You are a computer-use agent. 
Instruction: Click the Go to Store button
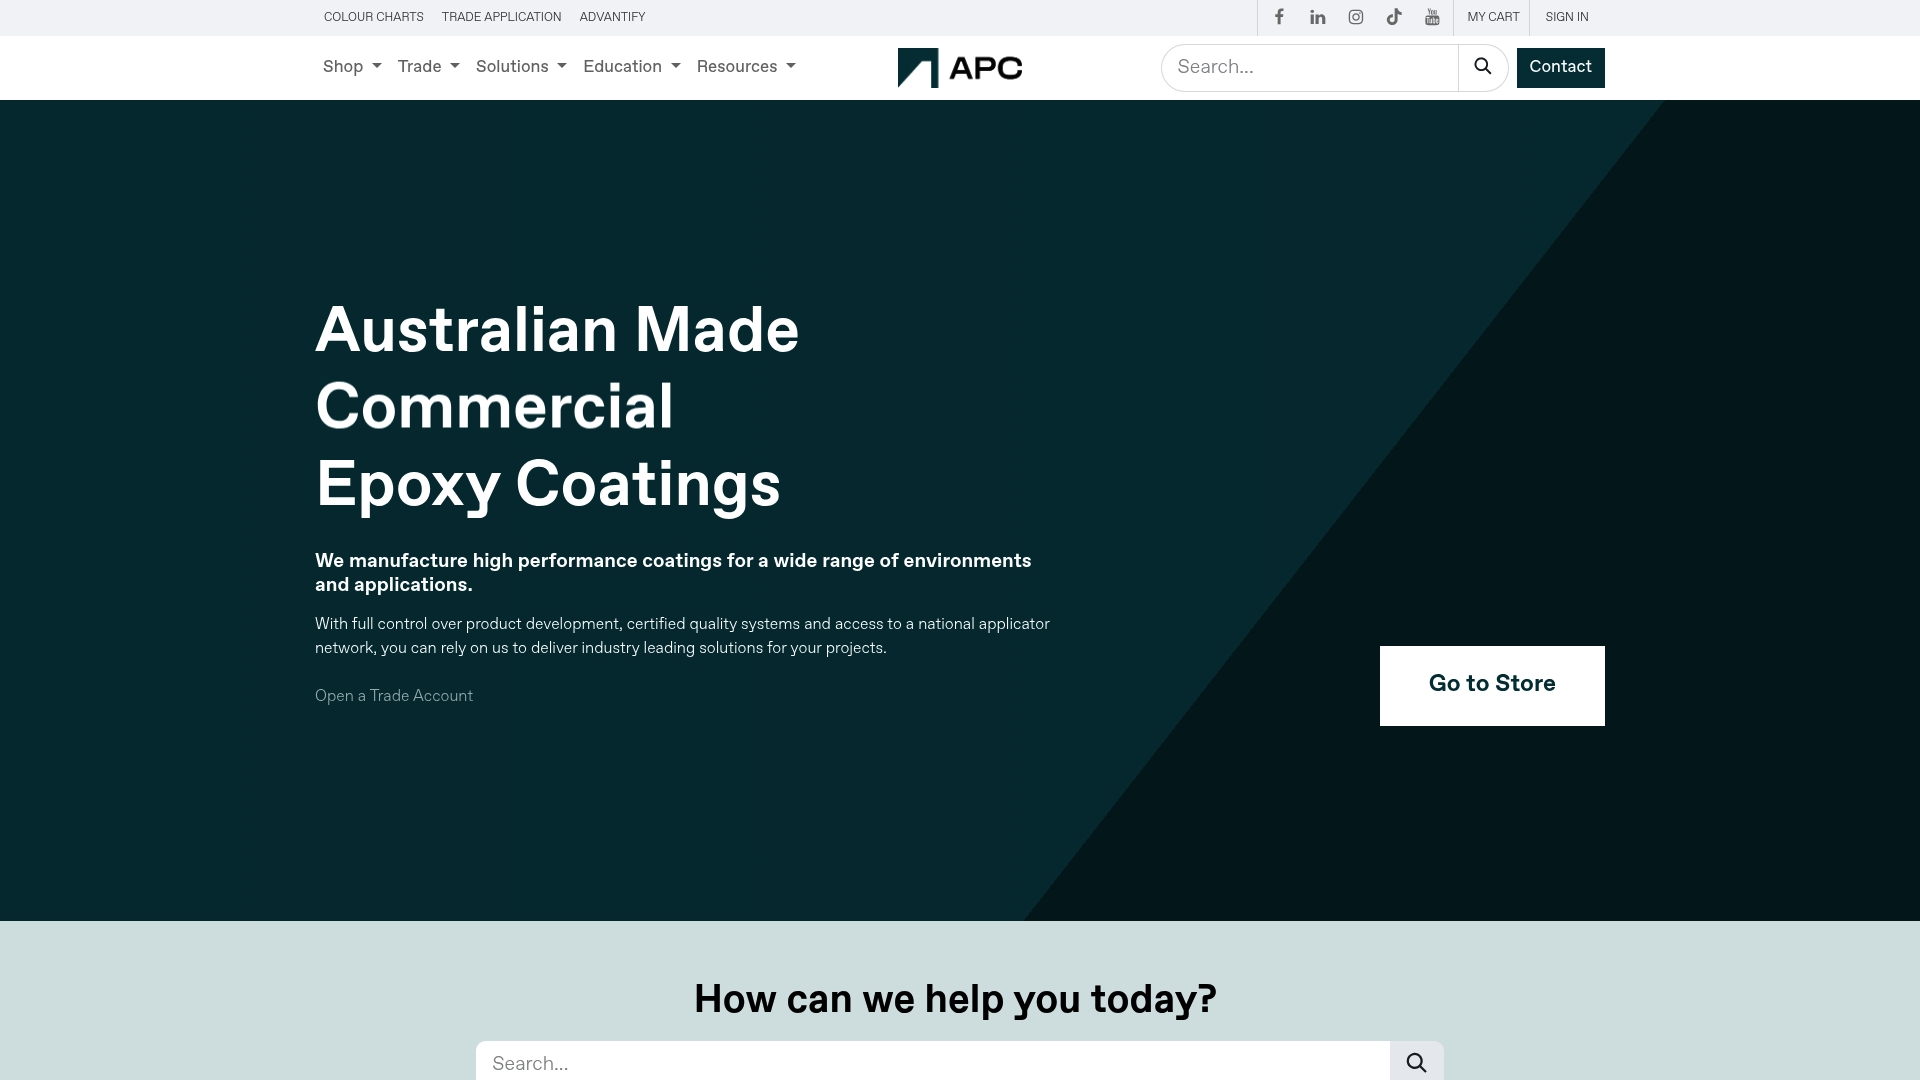(x=1491, y=685)
